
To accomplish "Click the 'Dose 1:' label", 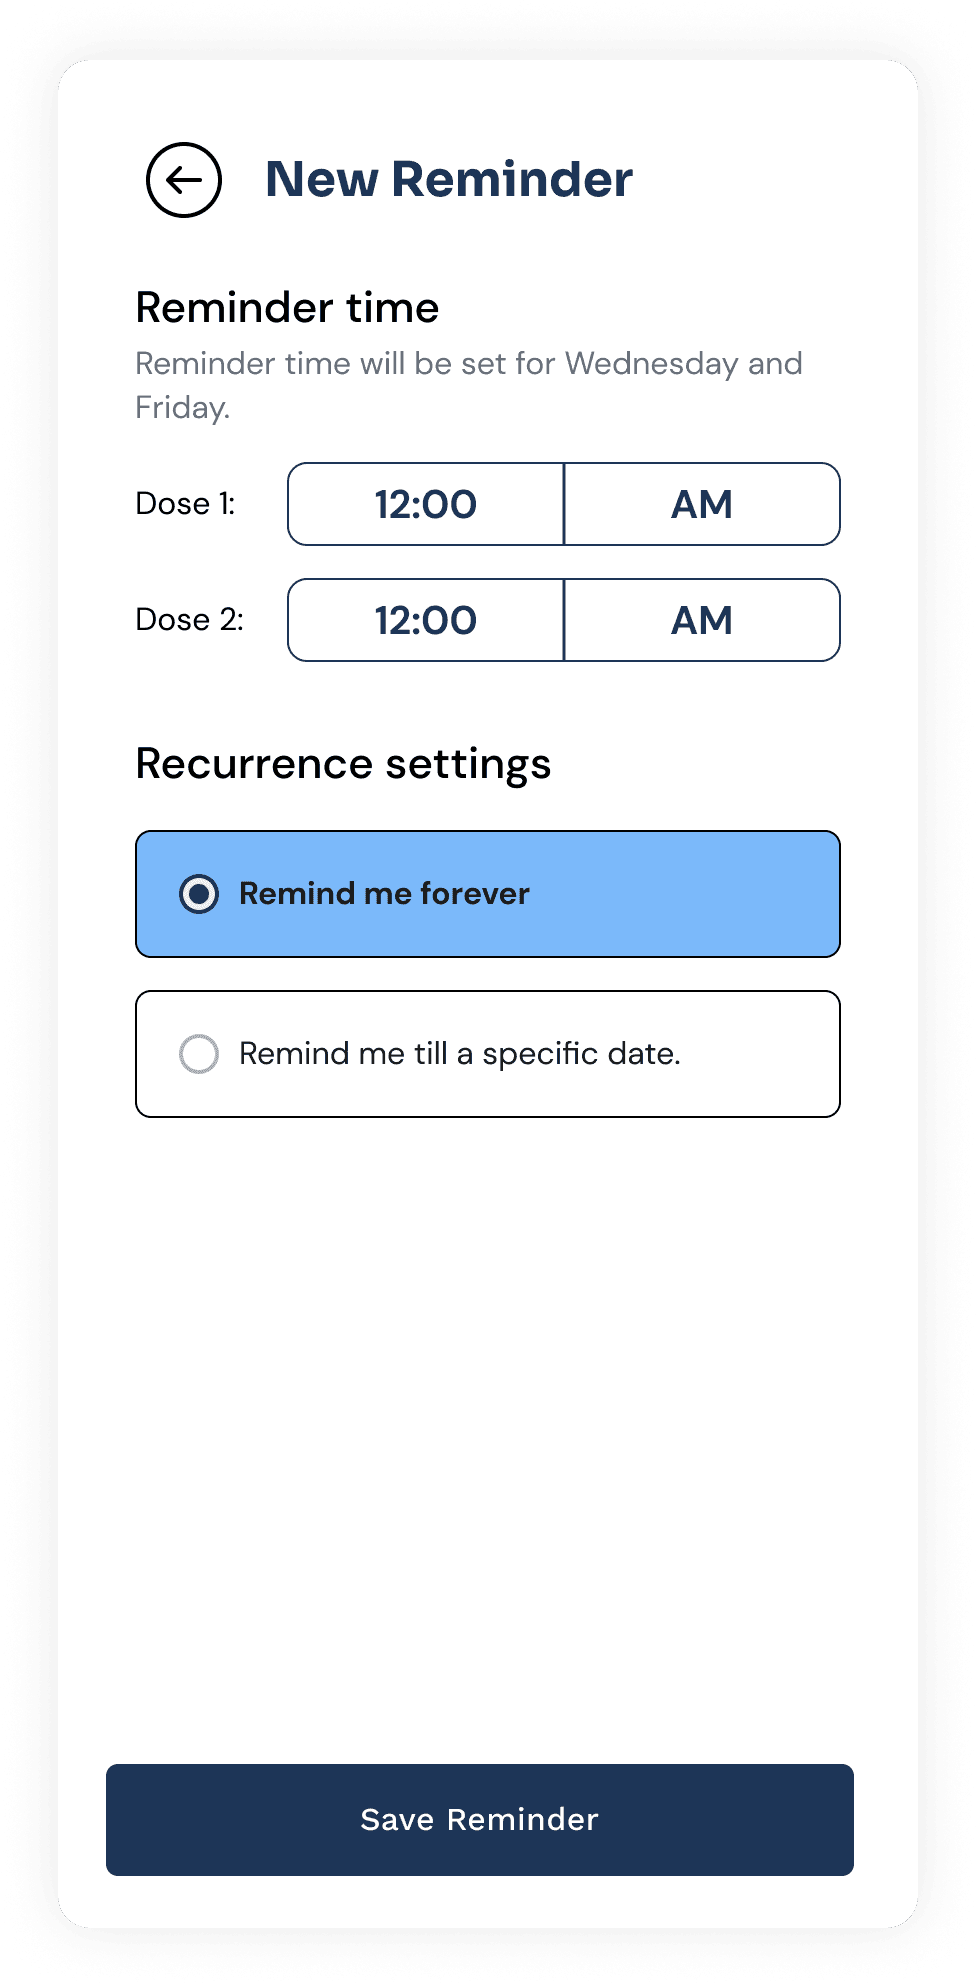I will coord(186,504).
